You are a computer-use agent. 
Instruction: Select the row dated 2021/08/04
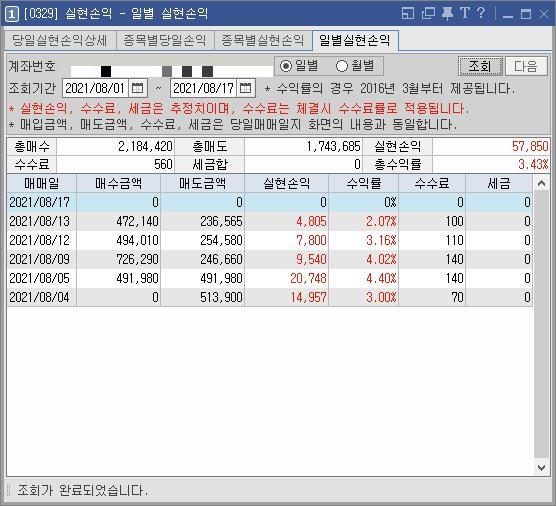point(270,297)
